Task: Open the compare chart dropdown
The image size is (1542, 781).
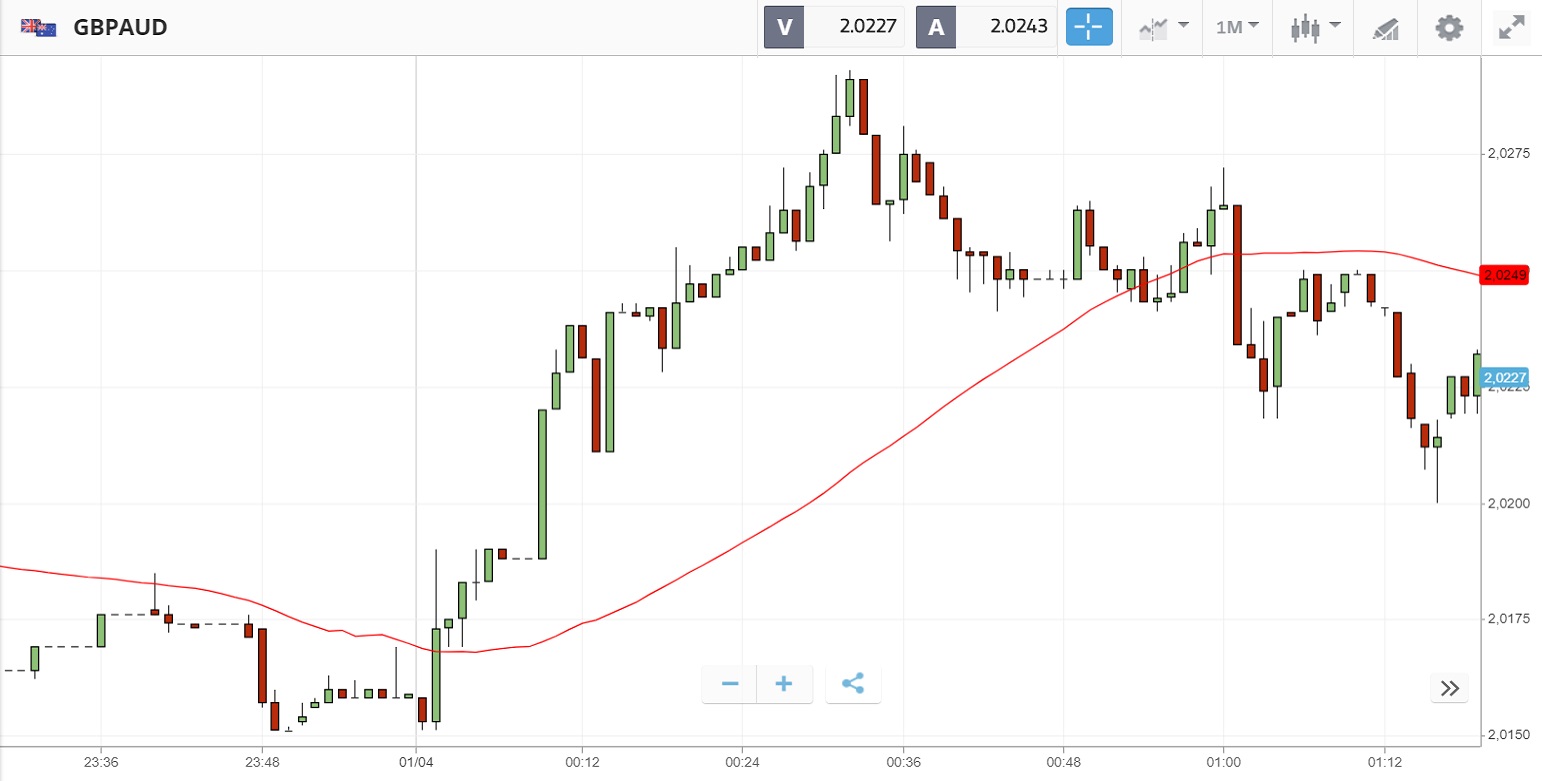Action: point(1163,27)
